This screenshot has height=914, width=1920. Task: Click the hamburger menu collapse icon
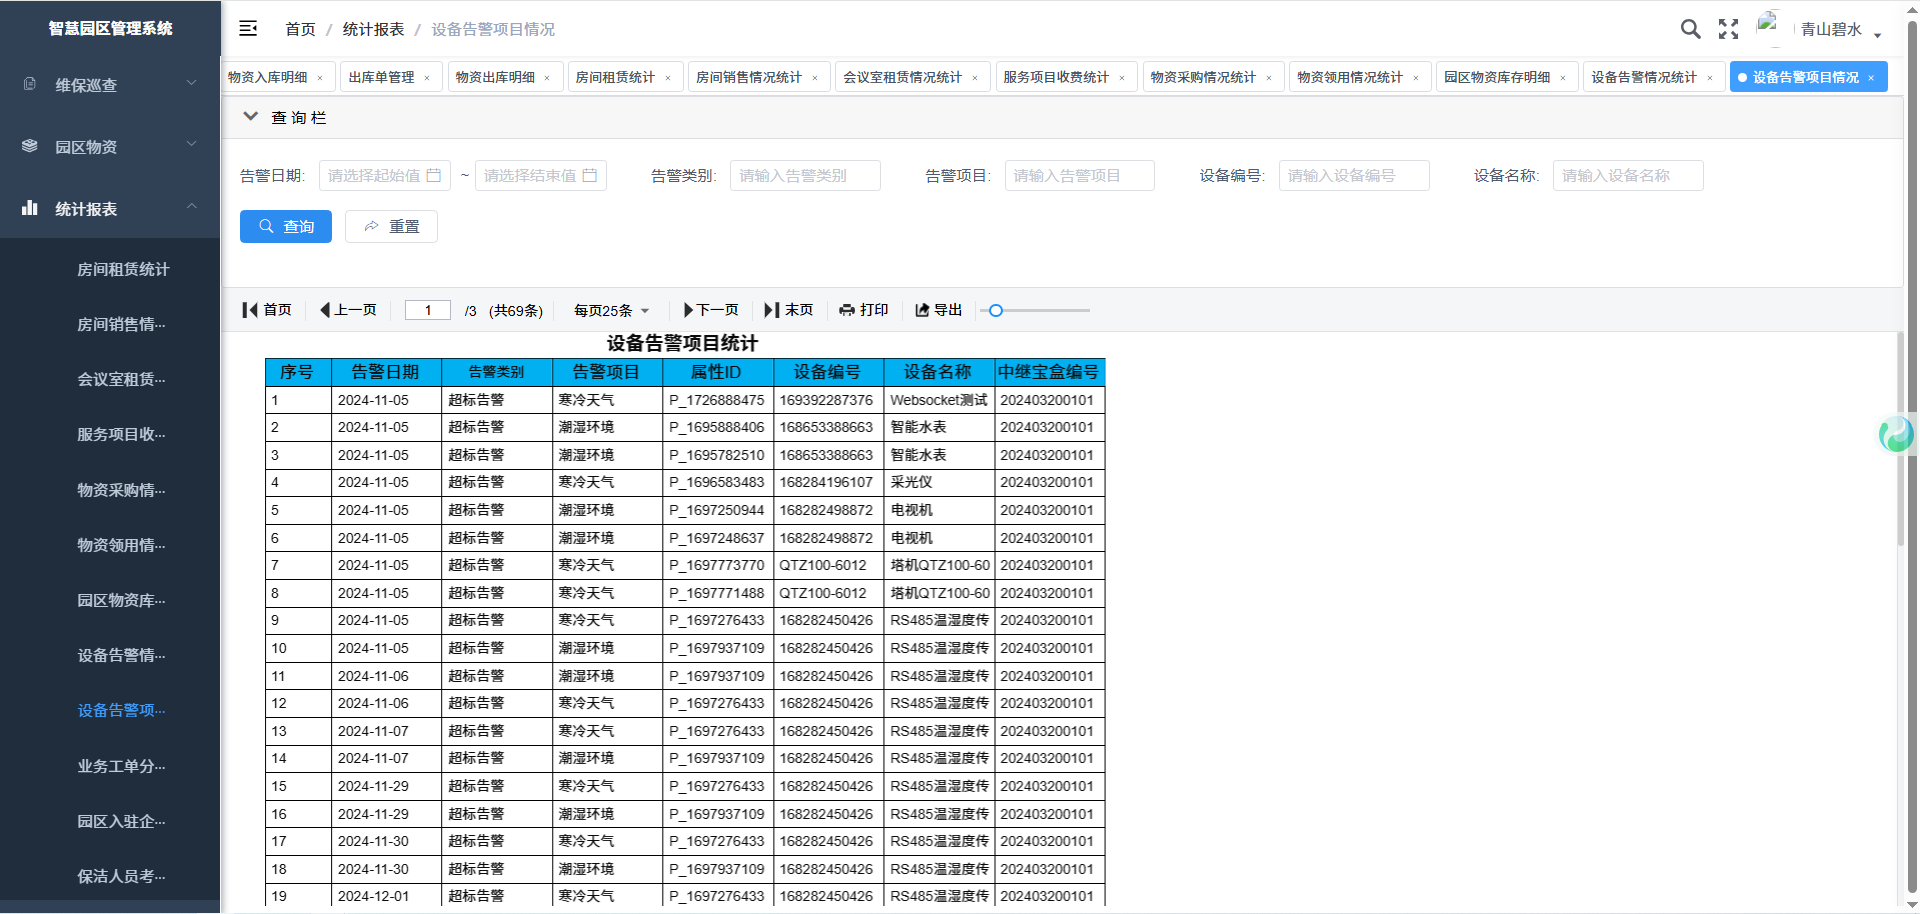(248, 29)
